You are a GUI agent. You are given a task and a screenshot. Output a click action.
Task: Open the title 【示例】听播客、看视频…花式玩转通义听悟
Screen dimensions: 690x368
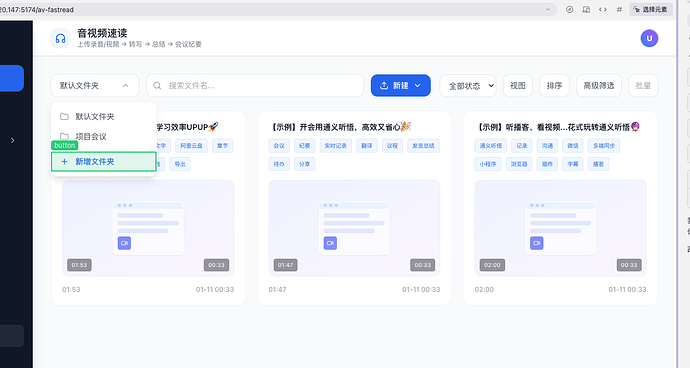558,127
